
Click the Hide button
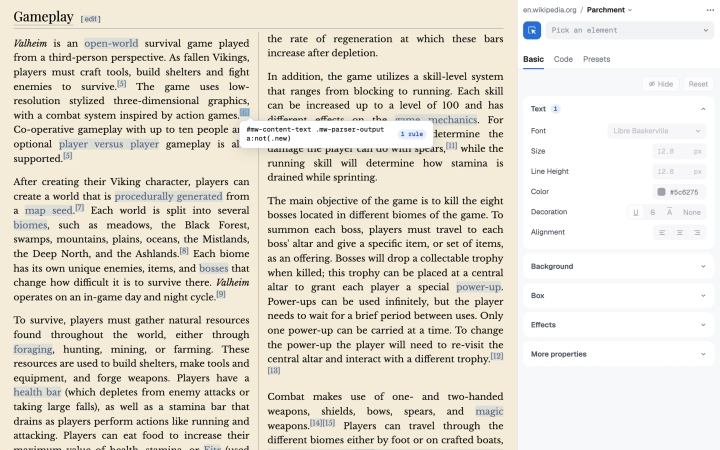660,84
